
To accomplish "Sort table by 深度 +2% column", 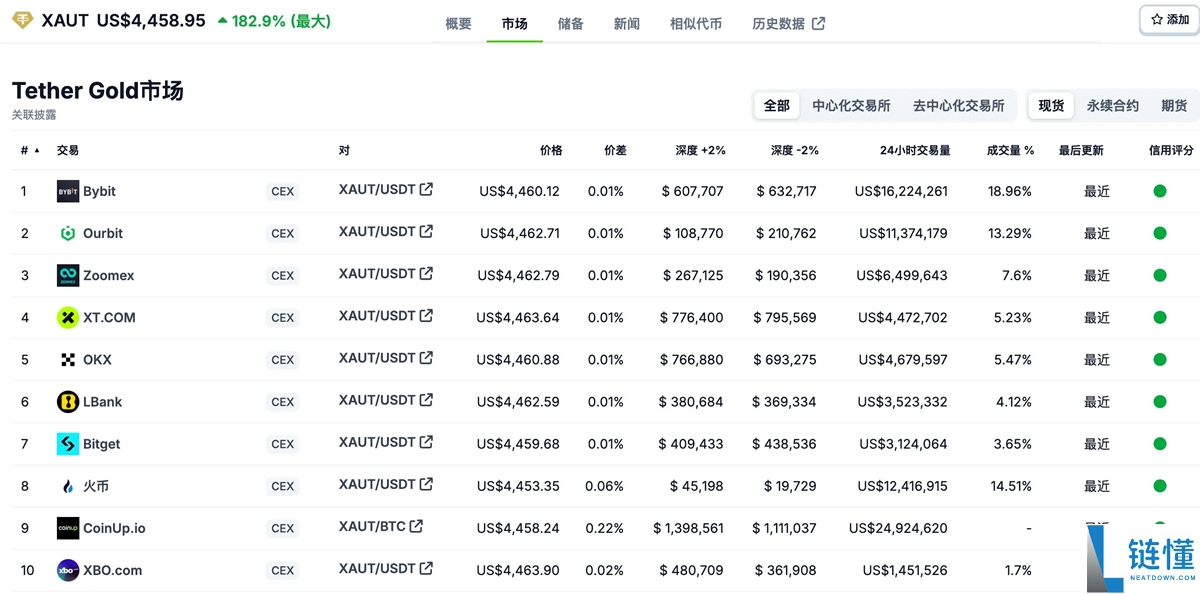I will coord(700,150).
